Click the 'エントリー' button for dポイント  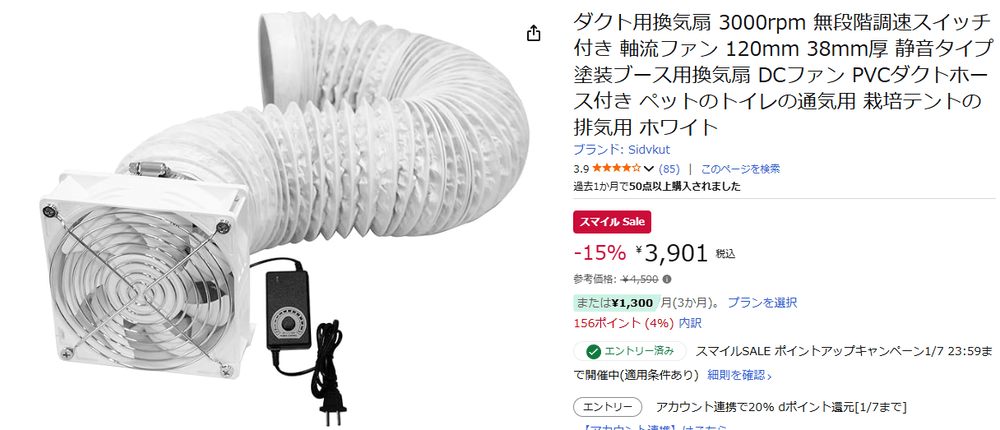[x=607, y=407]
